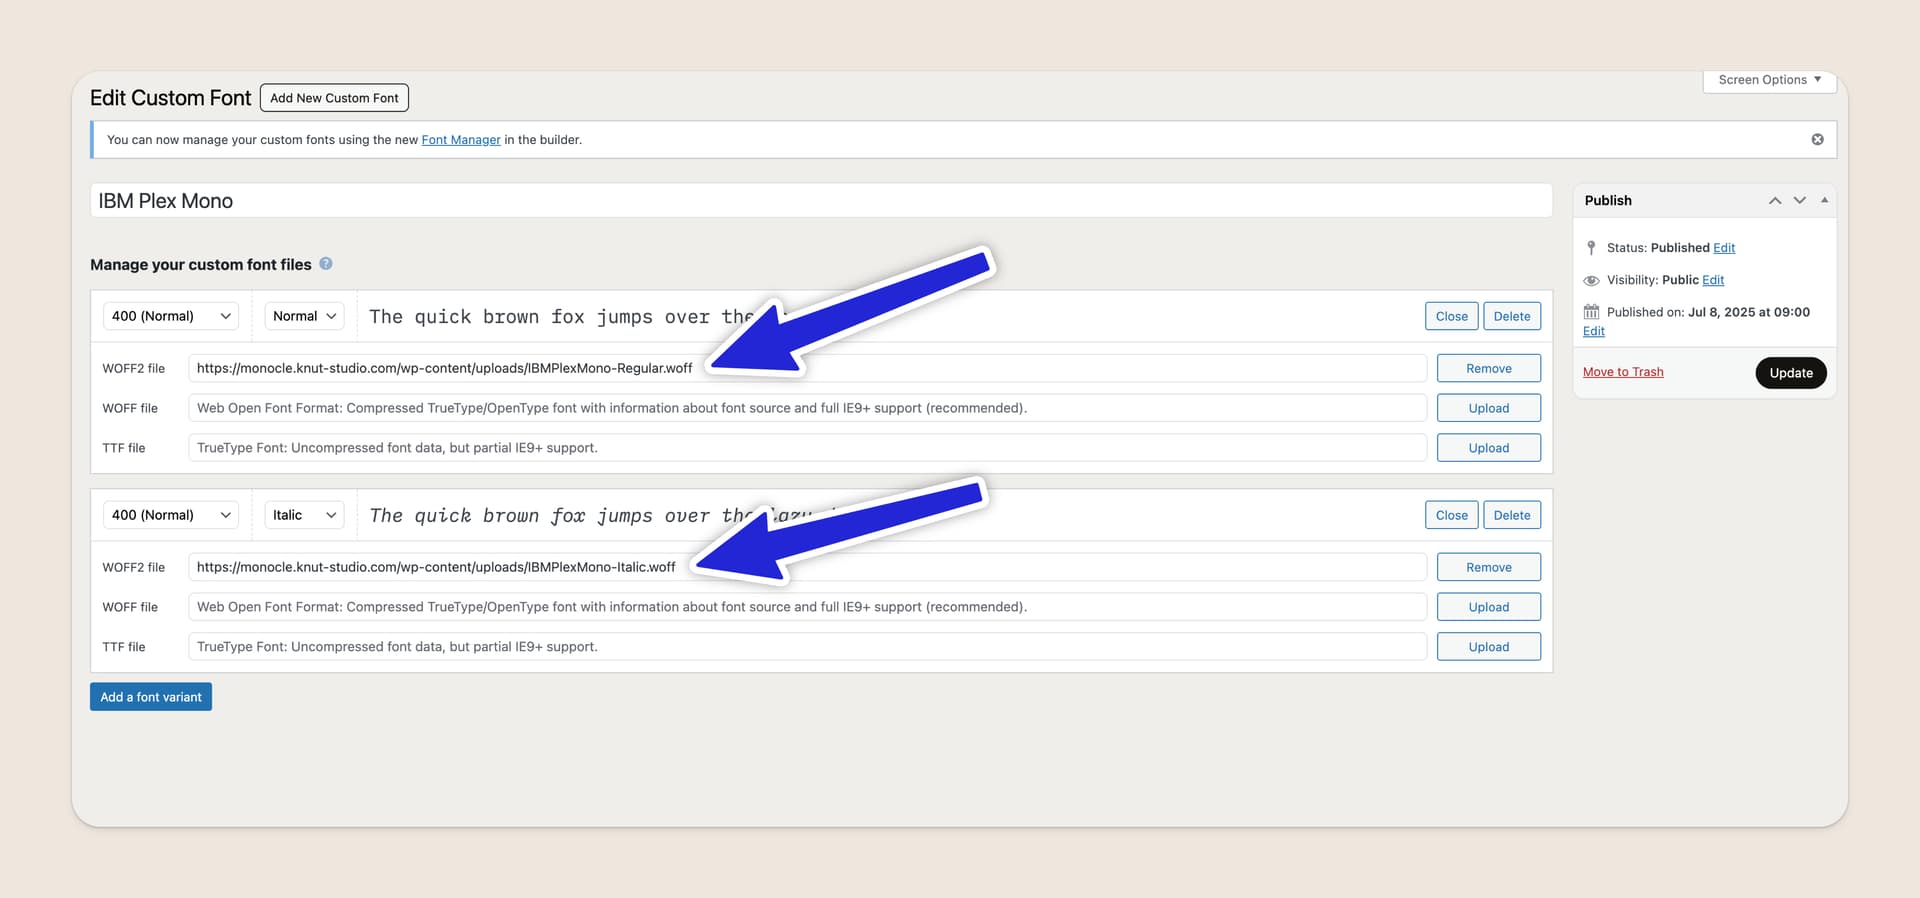Open style dropdown showing Italic
The width and height of the screenshot is (1920, 898).
click(x=304, y=515)
